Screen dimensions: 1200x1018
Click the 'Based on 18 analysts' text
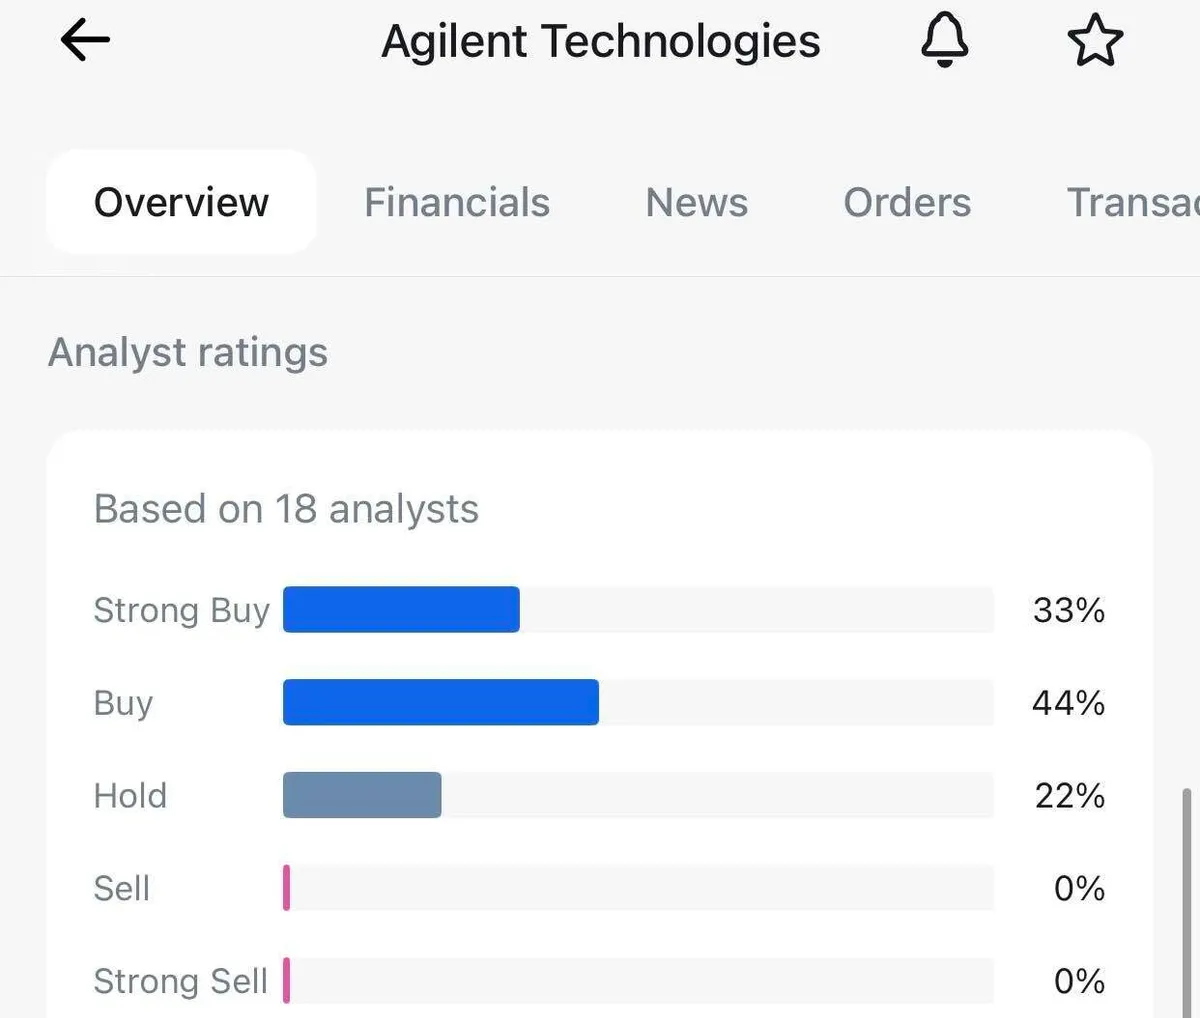point(286,509)
